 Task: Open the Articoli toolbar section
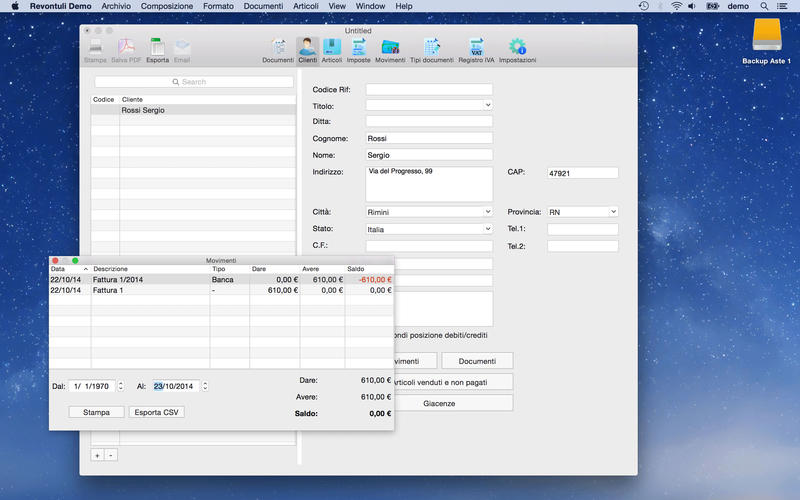pos(332,48)
